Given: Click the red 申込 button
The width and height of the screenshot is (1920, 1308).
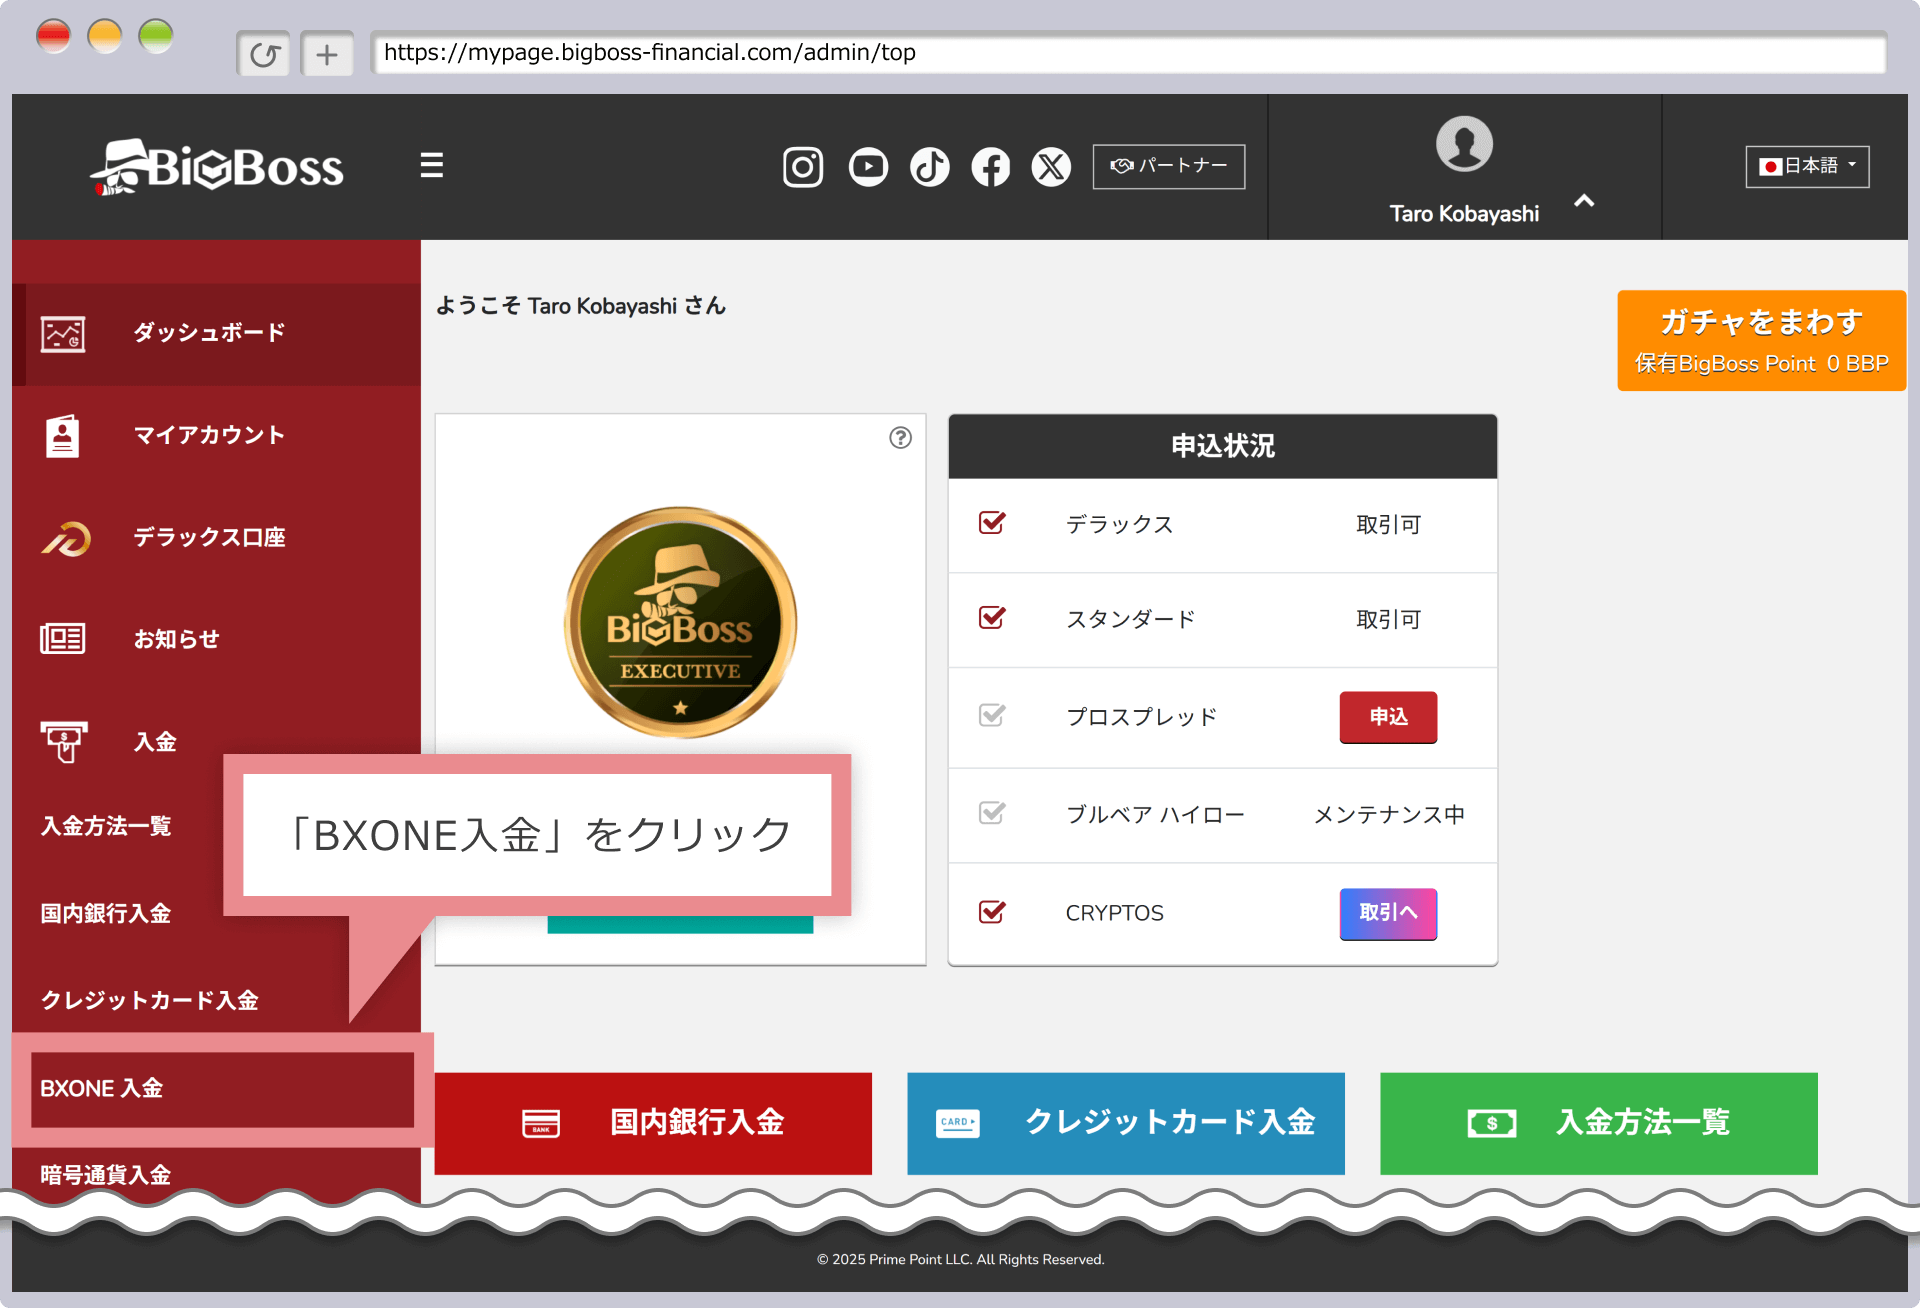Looking at the screenshot, I should [1387, 717].
